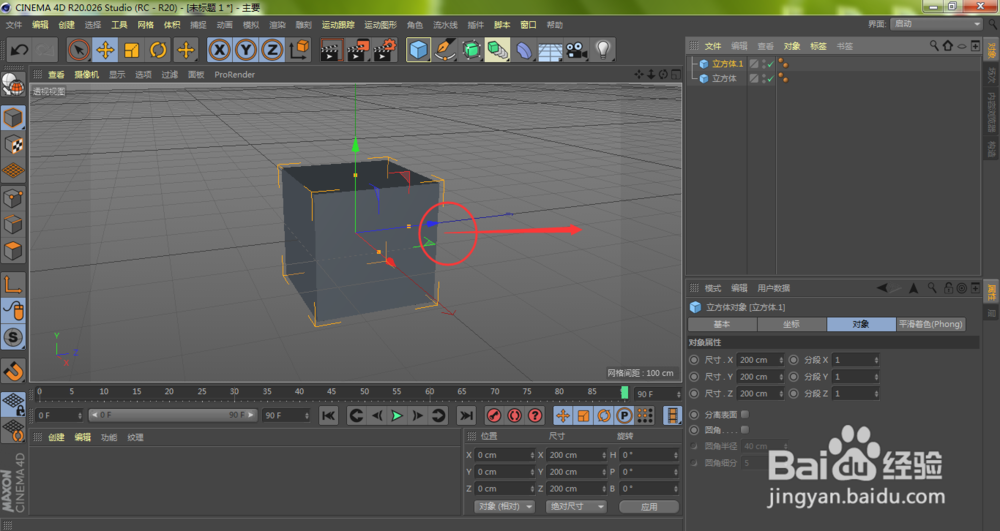Open the 文件 menu in menu bar

pos(13,25)
